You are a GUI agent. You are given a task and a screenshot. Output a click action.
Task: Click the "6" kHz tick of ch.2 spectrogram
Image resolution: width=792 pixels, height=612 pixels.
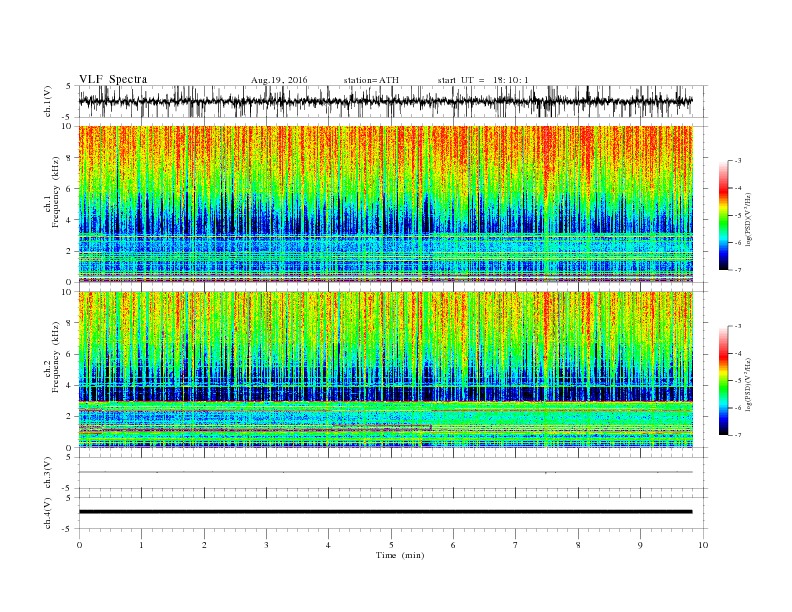coord(70,354)
